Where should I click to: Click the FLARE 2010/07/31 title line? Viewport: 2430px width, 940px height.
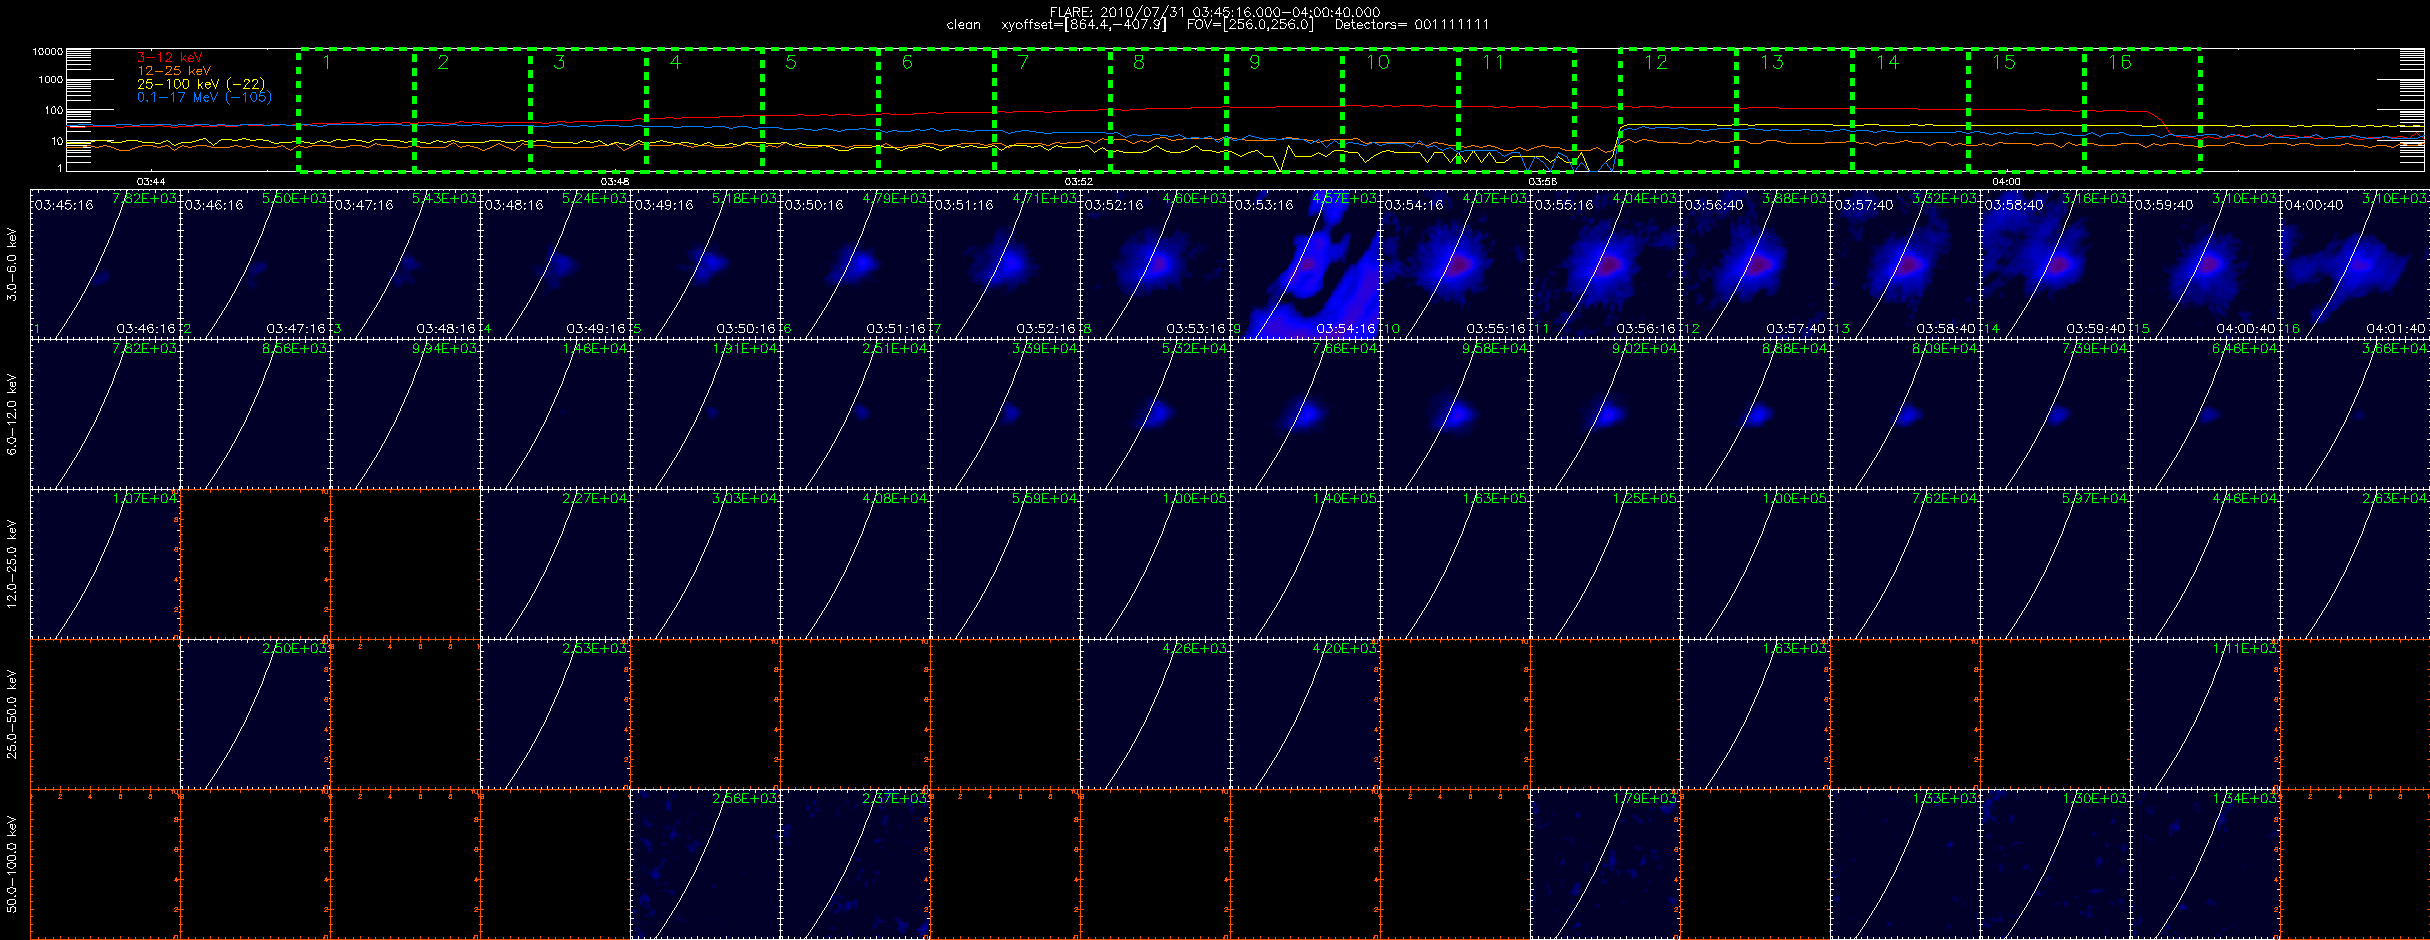coord(1215,12)
